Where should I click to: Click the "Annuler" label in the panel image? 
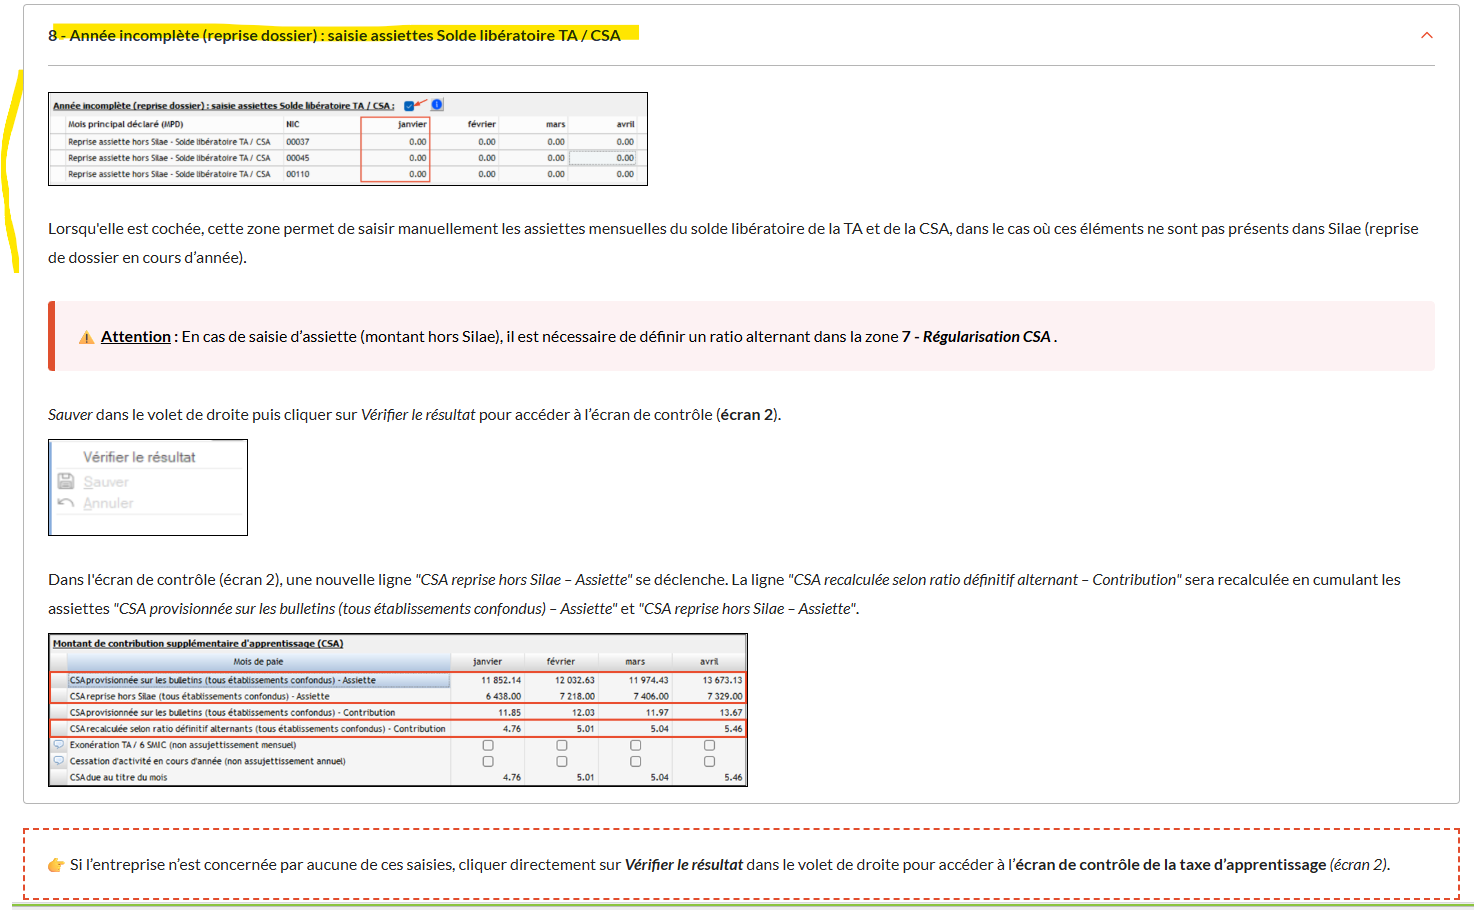point(108,503)
